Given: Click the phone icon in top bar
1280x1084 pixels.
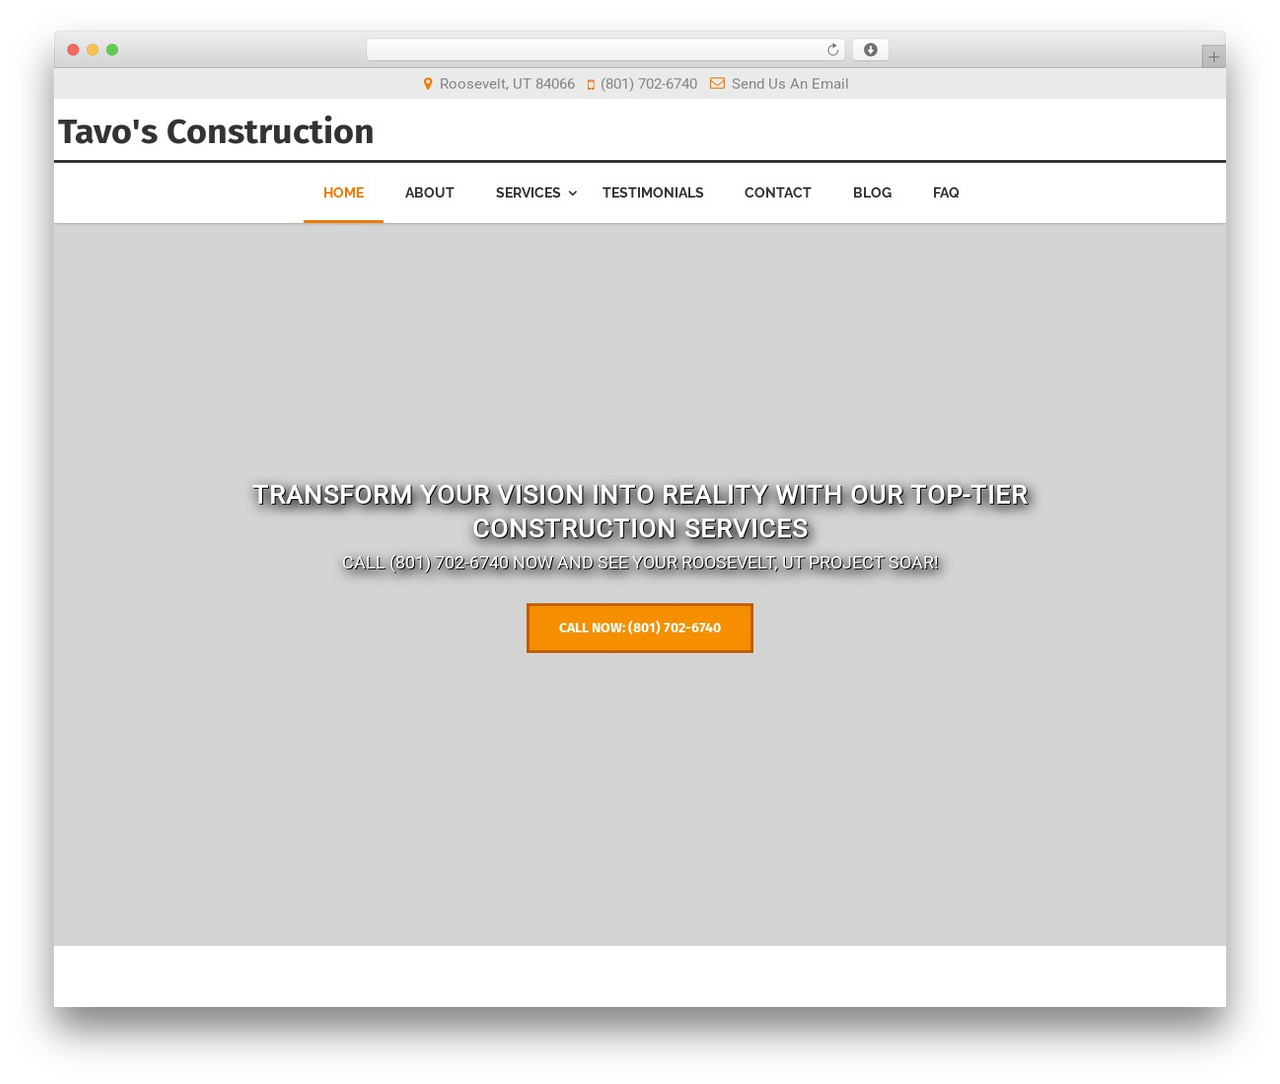Looking at the screenshot, I should 591,85.
